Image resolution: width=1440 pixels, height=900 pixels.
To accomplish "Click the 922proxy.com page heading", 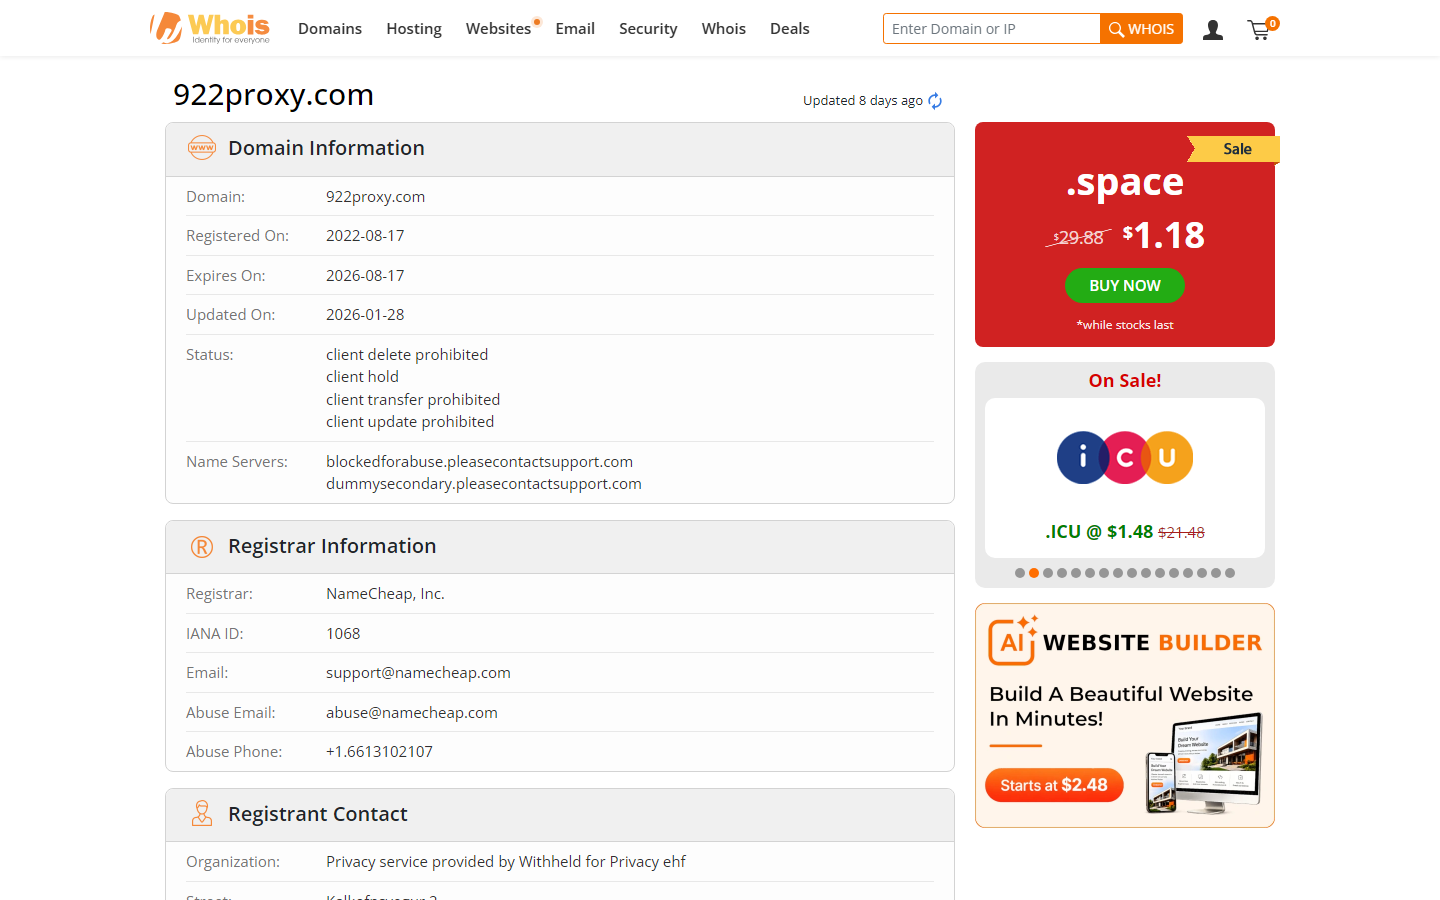I will pyautogui.click(x=273, y=95).
